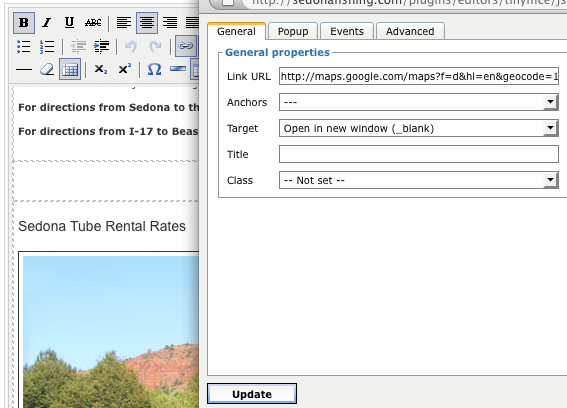
Task: Insert a horizontal rule line
Action: point(24,69)
